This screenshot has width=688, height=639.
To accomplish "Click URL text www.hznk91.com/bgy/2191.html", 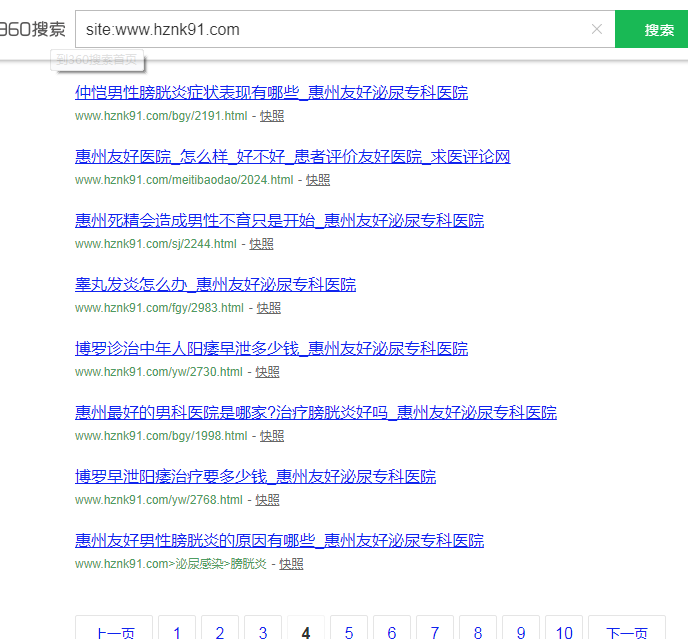I will [x=161, y=116].
